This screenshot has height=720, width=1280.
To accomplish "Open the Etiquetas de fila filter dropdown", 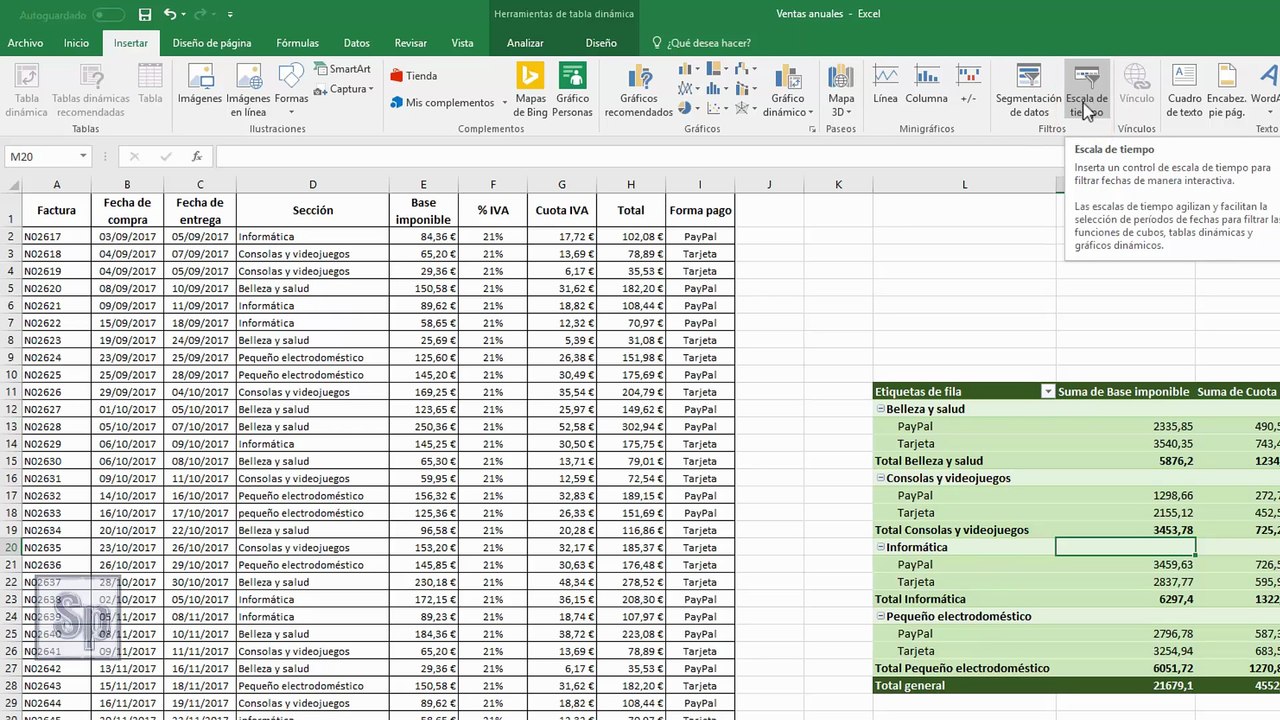I will [x=1048, y=392].
